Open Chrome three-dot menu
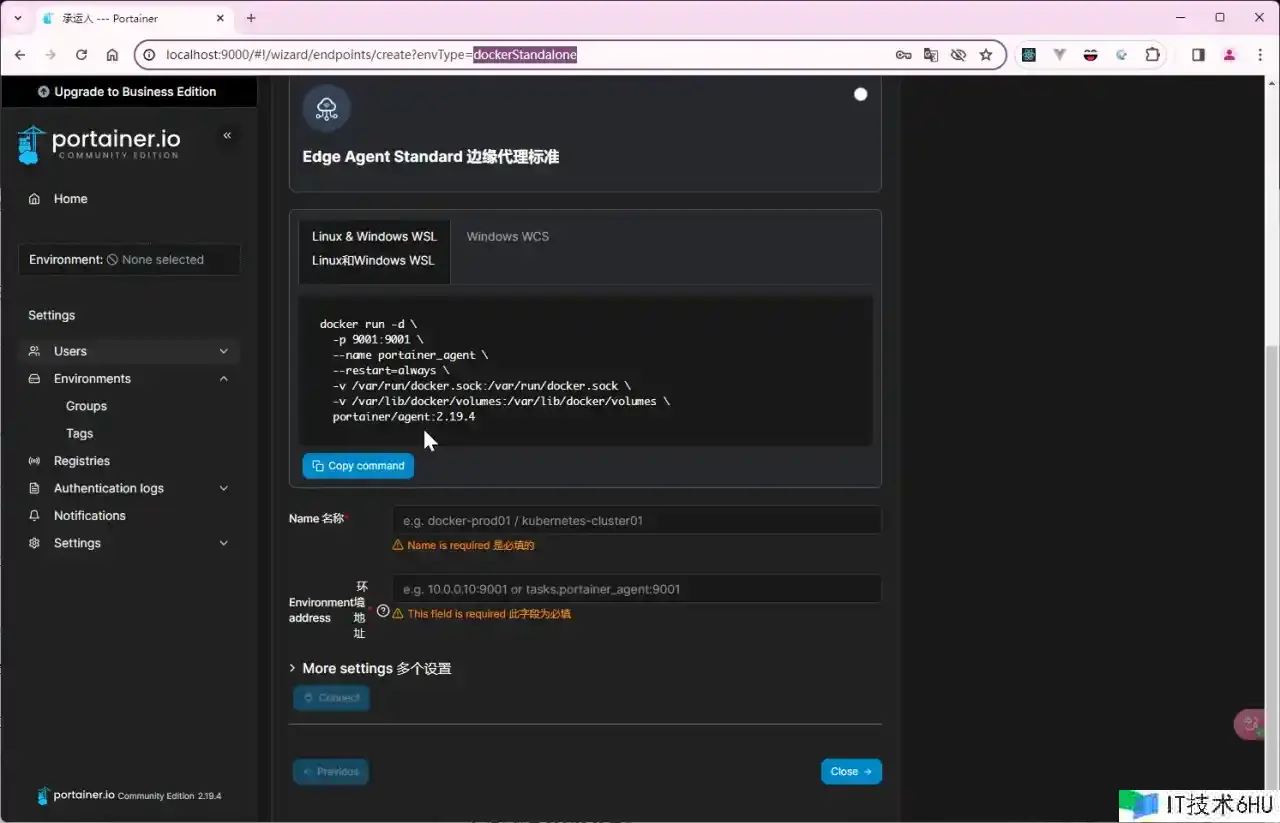 1259,55
